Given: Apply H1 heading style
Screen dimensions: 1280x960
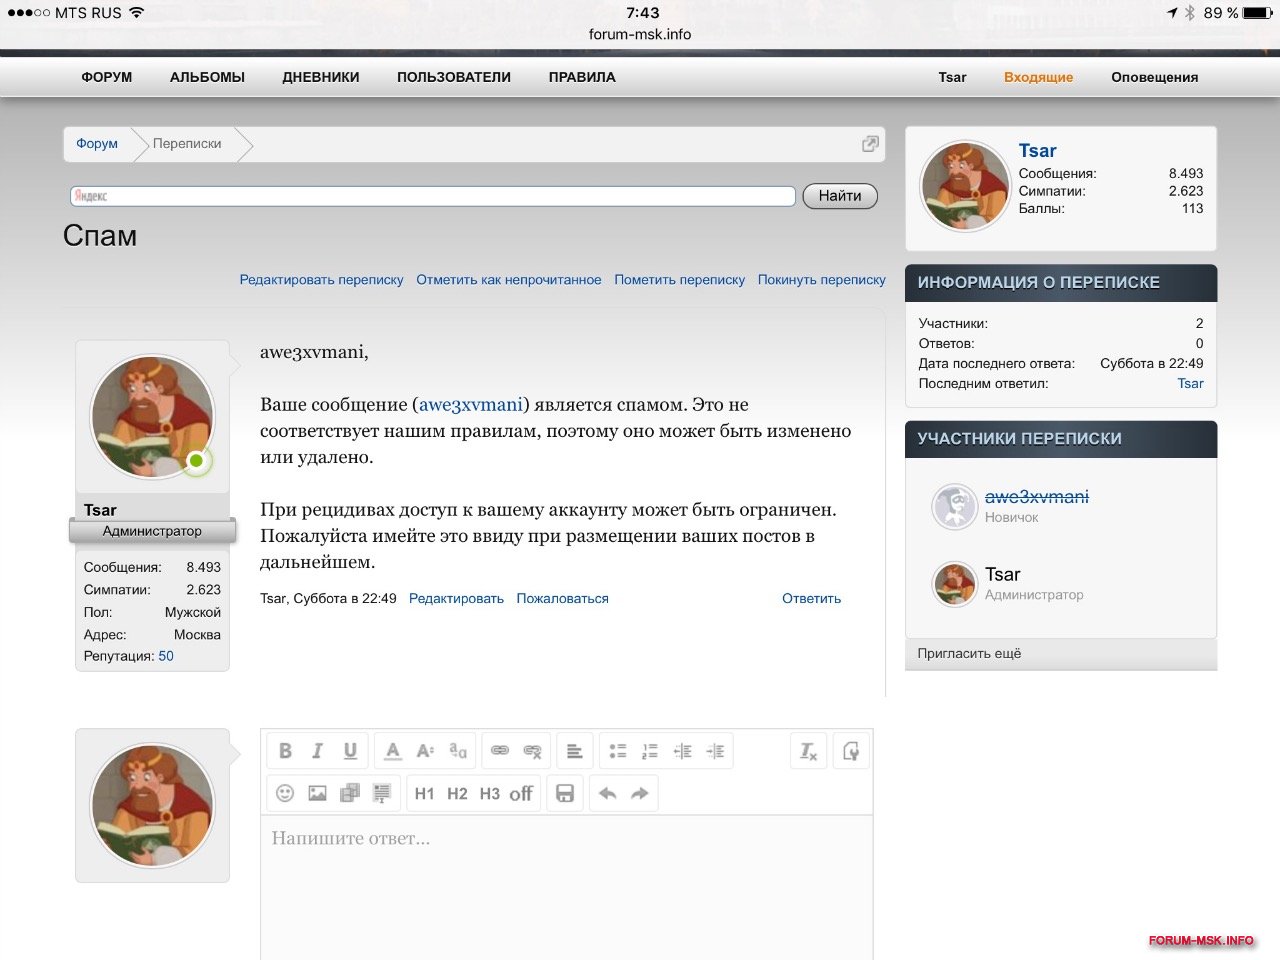Looking at the screenshot, I should [x=425, y=793].
